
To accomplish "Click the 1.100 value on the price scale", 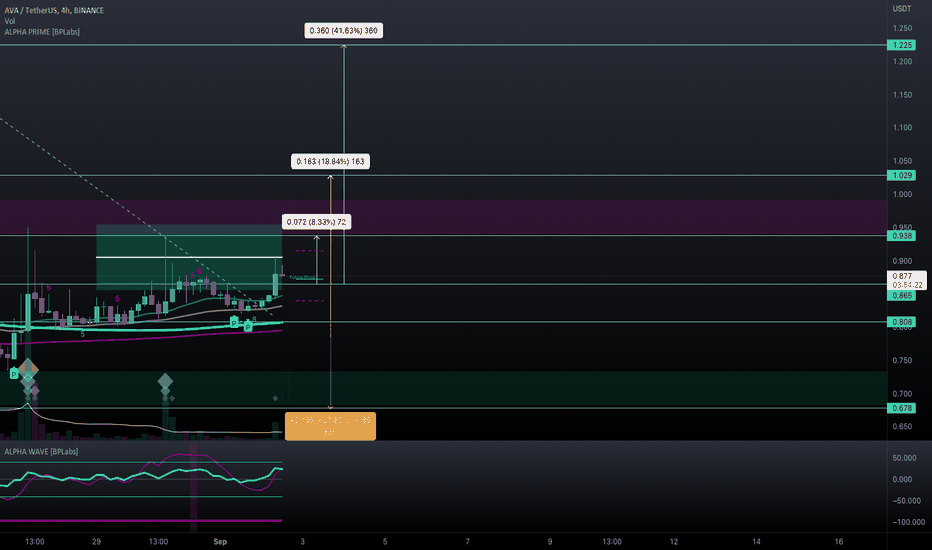I will pyautogui.click(x=902, y=127).
